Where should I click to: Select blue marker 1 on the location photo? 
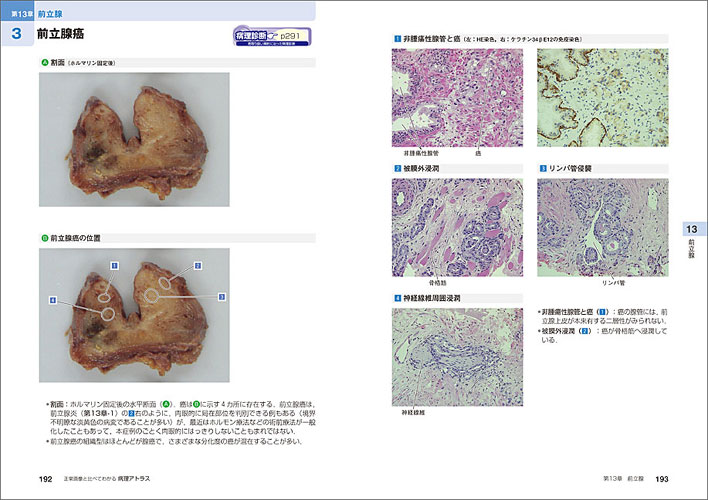click(x=115, y=266)
